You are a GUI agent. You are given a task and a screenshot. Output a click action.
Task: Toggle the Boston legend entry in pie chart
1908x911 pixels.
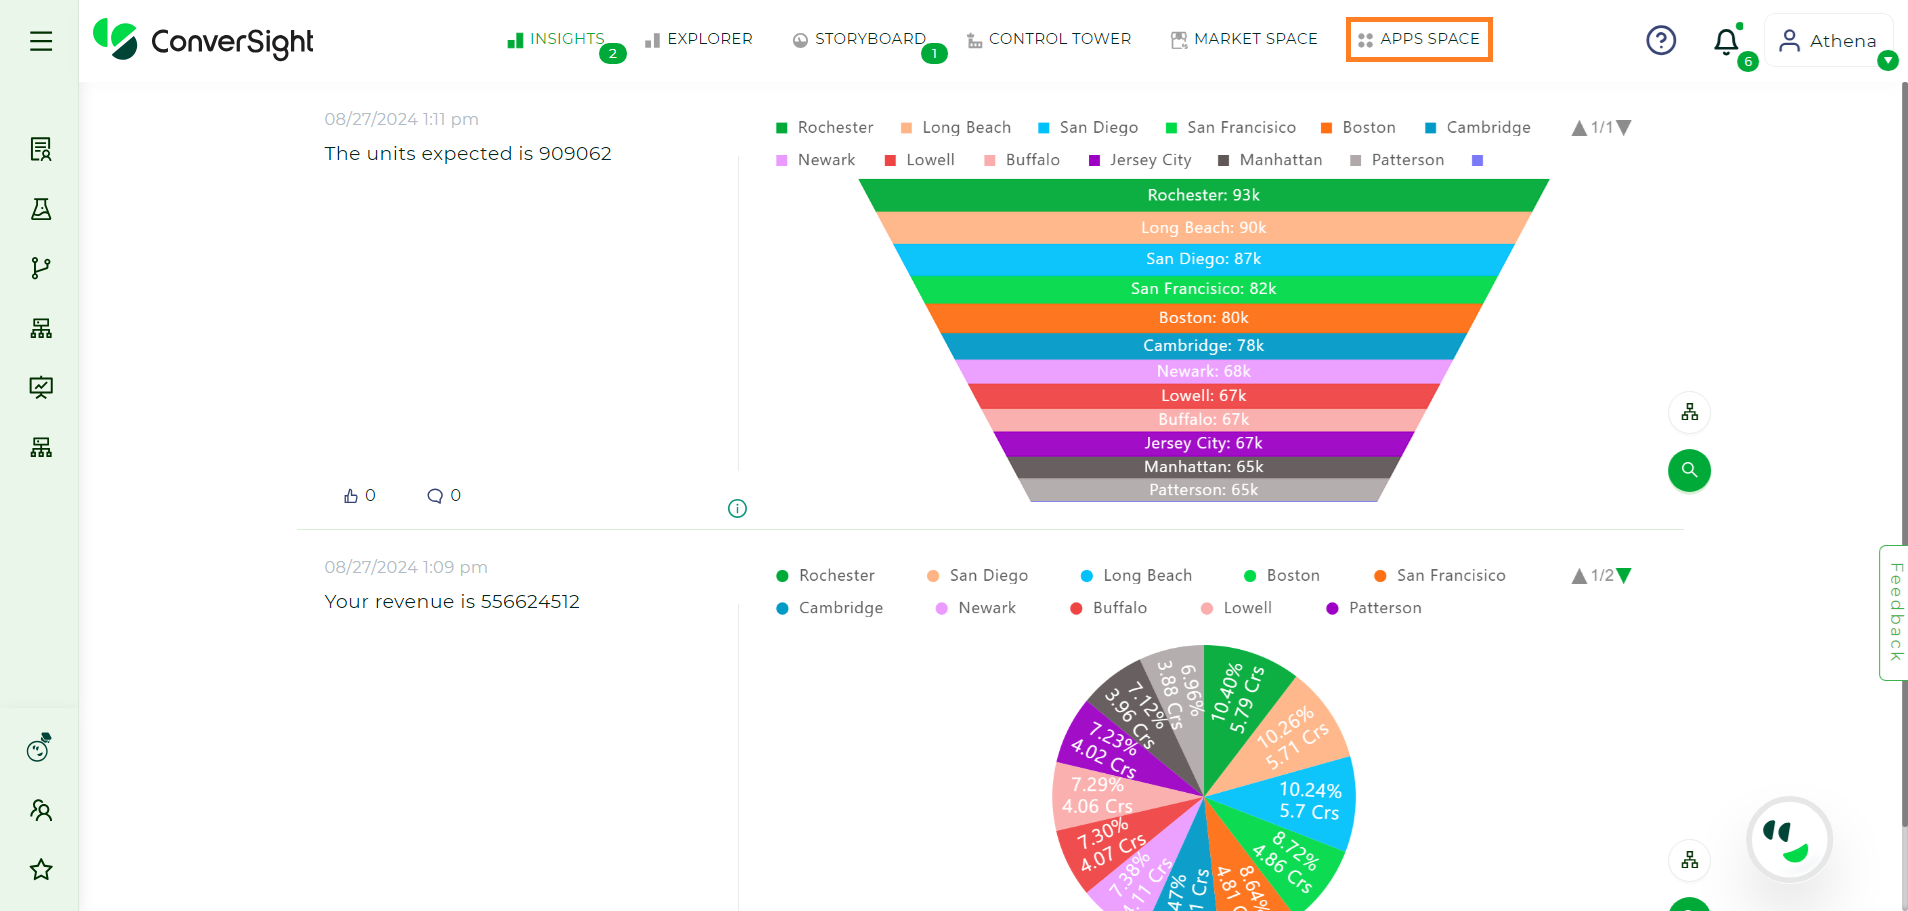pos(1283,575)
